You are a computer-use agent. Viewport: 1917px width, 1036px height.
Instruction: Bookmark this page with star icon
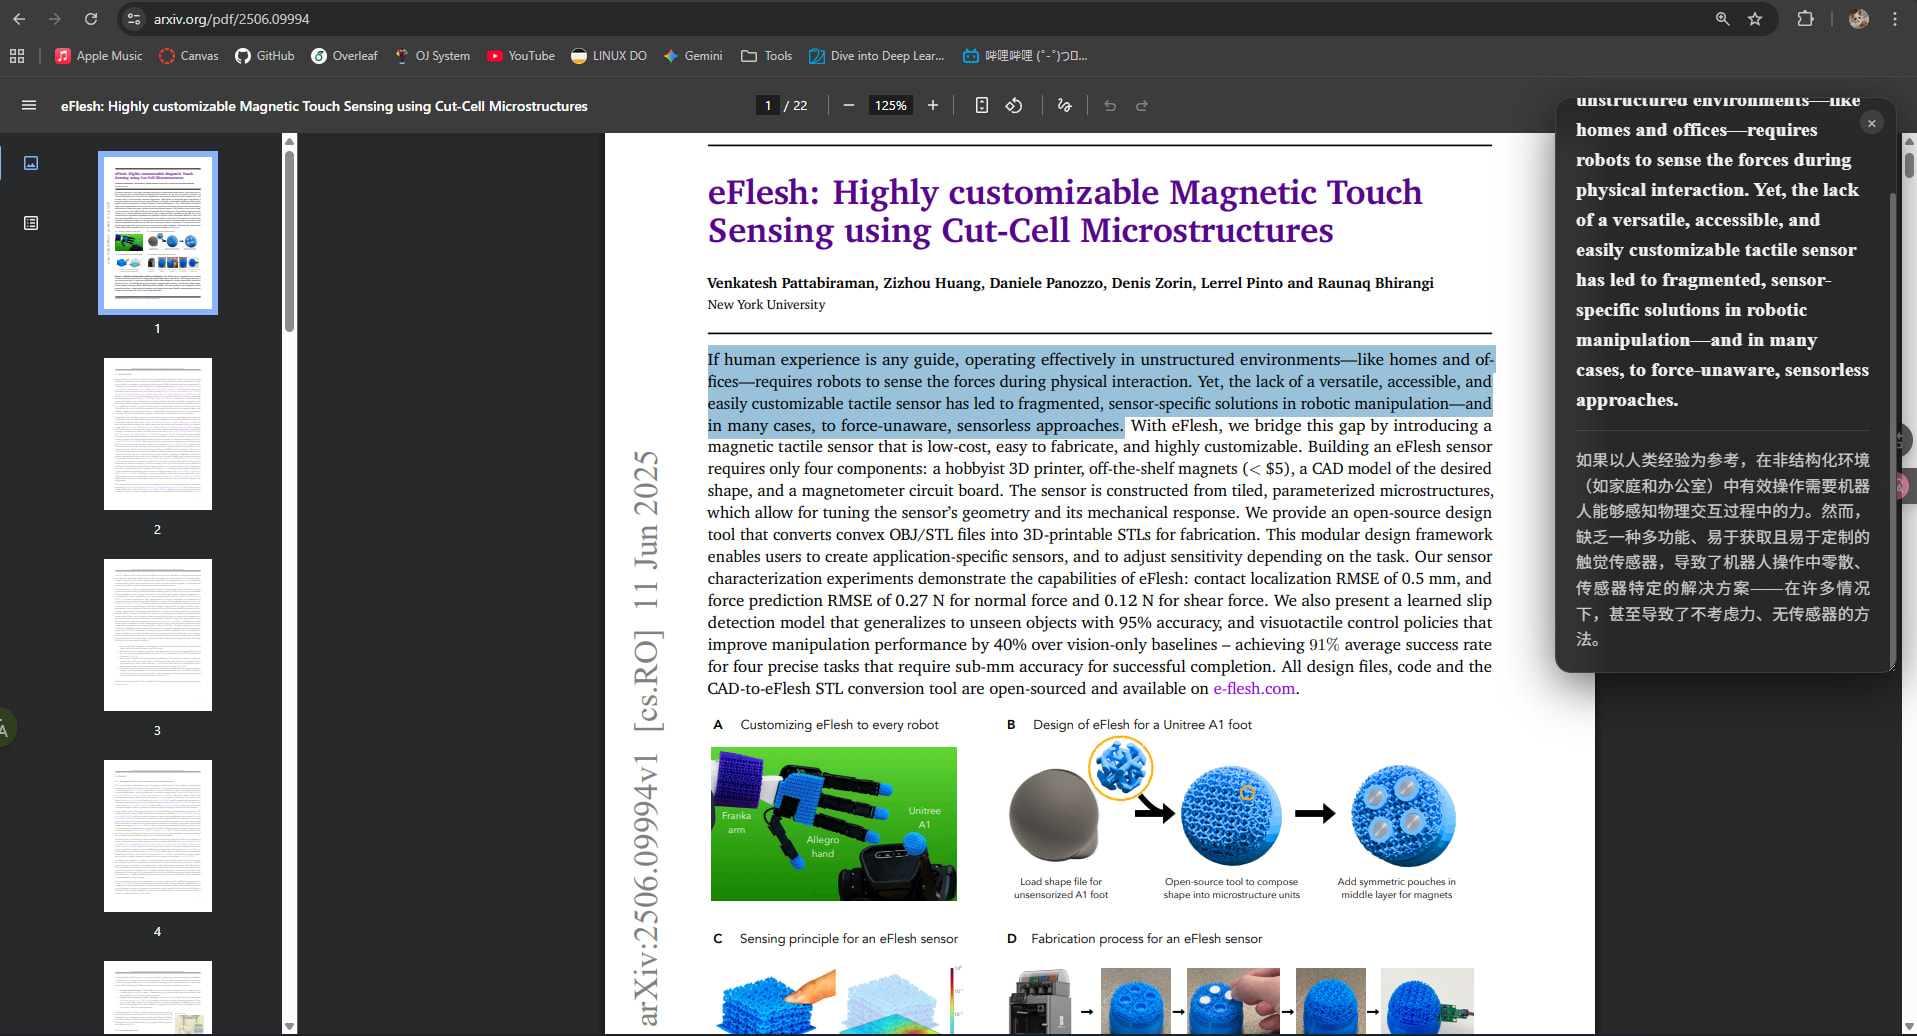click(1755, 19)
